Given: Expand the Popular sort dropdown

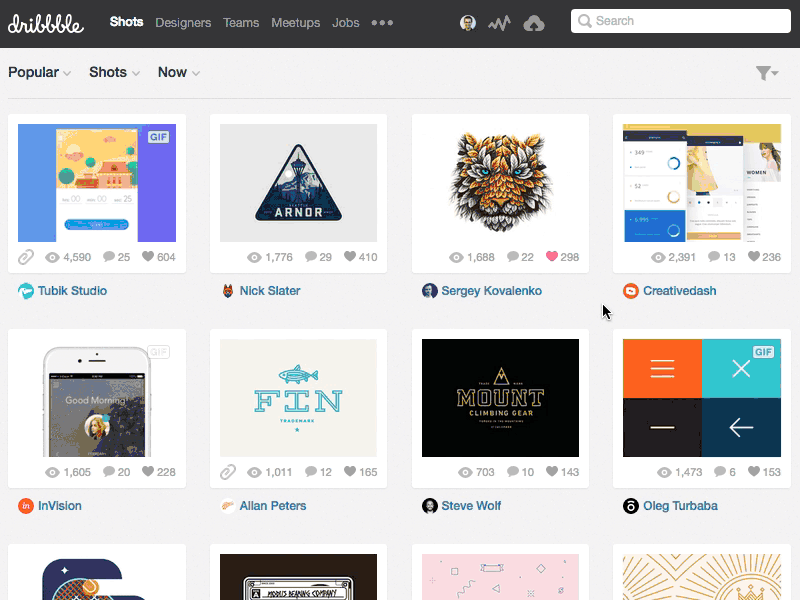Looking at the screenshot, I should click(x=39, y=72).
